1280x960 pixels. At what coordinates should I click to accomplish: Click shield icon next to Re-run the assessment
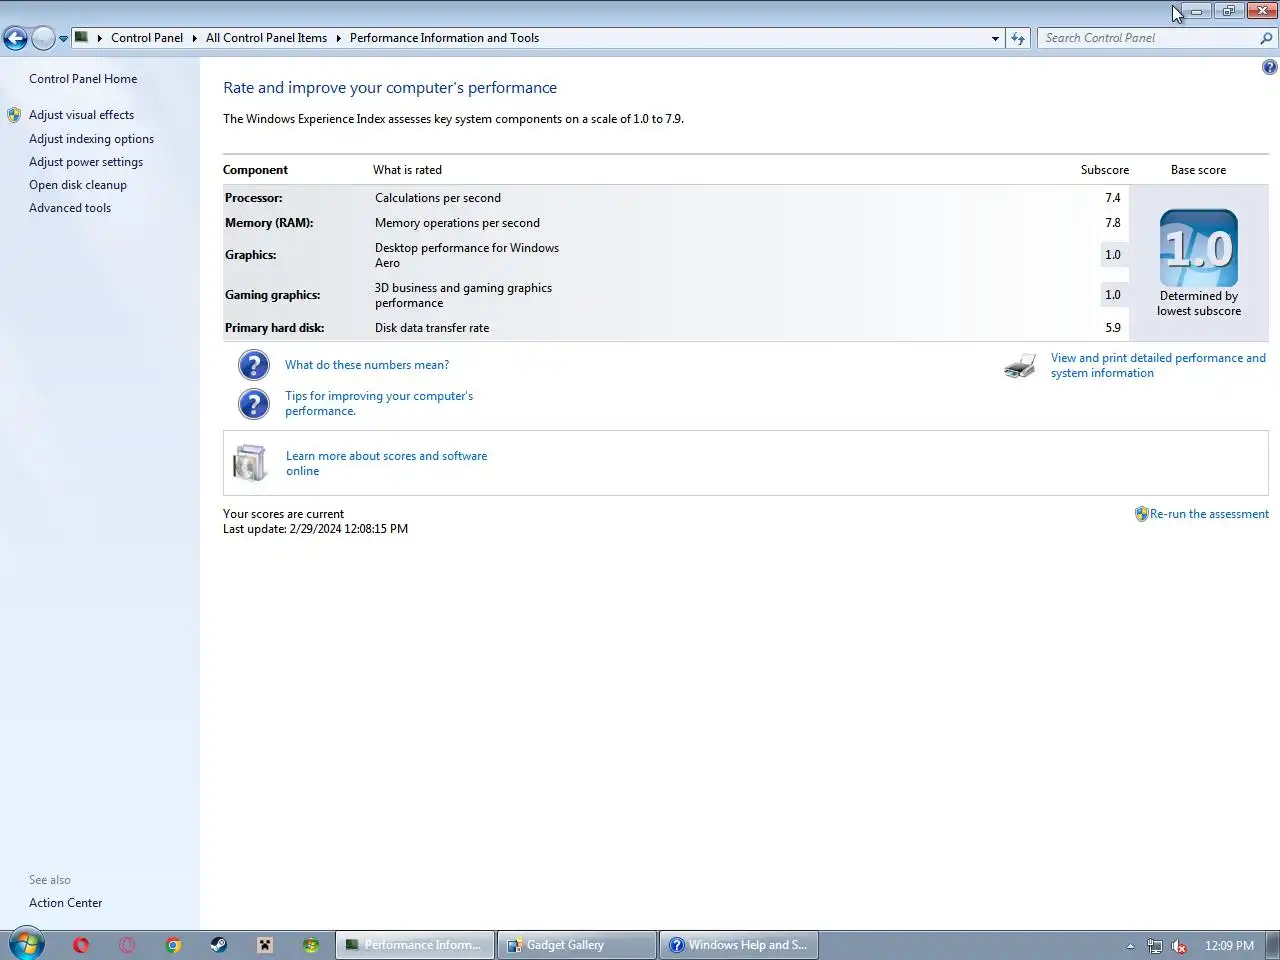point(1141,514)
